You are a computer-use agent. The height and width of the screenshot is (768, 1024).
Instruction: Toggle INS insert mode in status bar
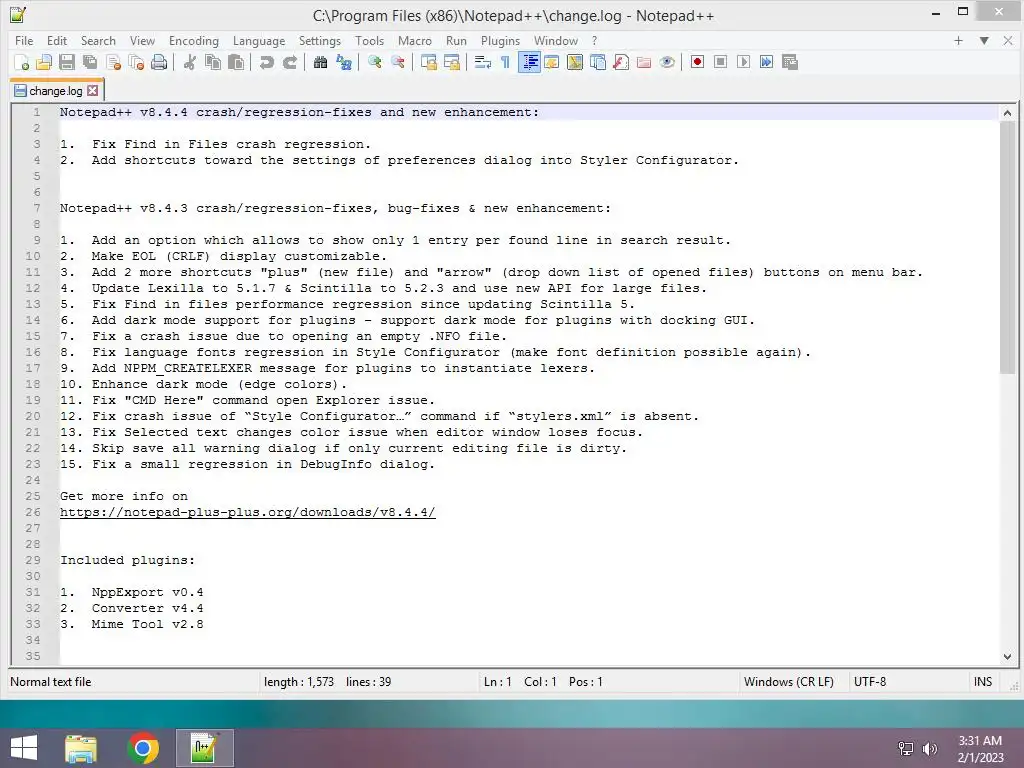(982, 682)
